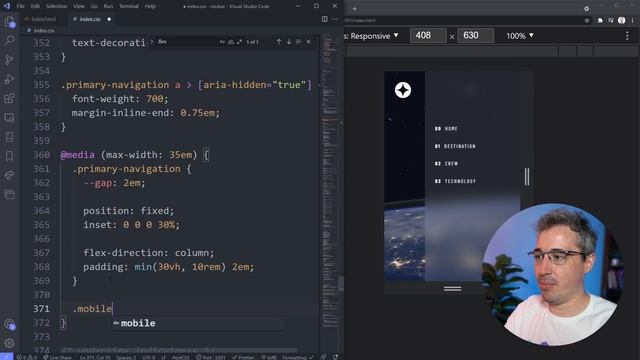Click the viewport bottom-edge resize handle
This screenshot has width=640, height=360.
(x=453, y=289)
